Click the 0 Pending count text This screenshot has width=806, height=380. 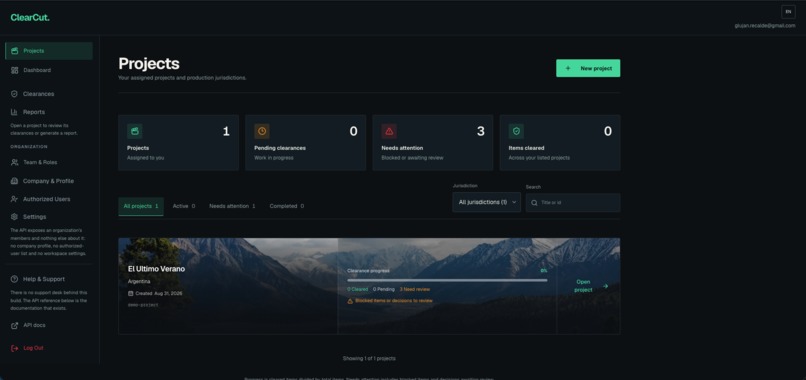tap(383, 289)
